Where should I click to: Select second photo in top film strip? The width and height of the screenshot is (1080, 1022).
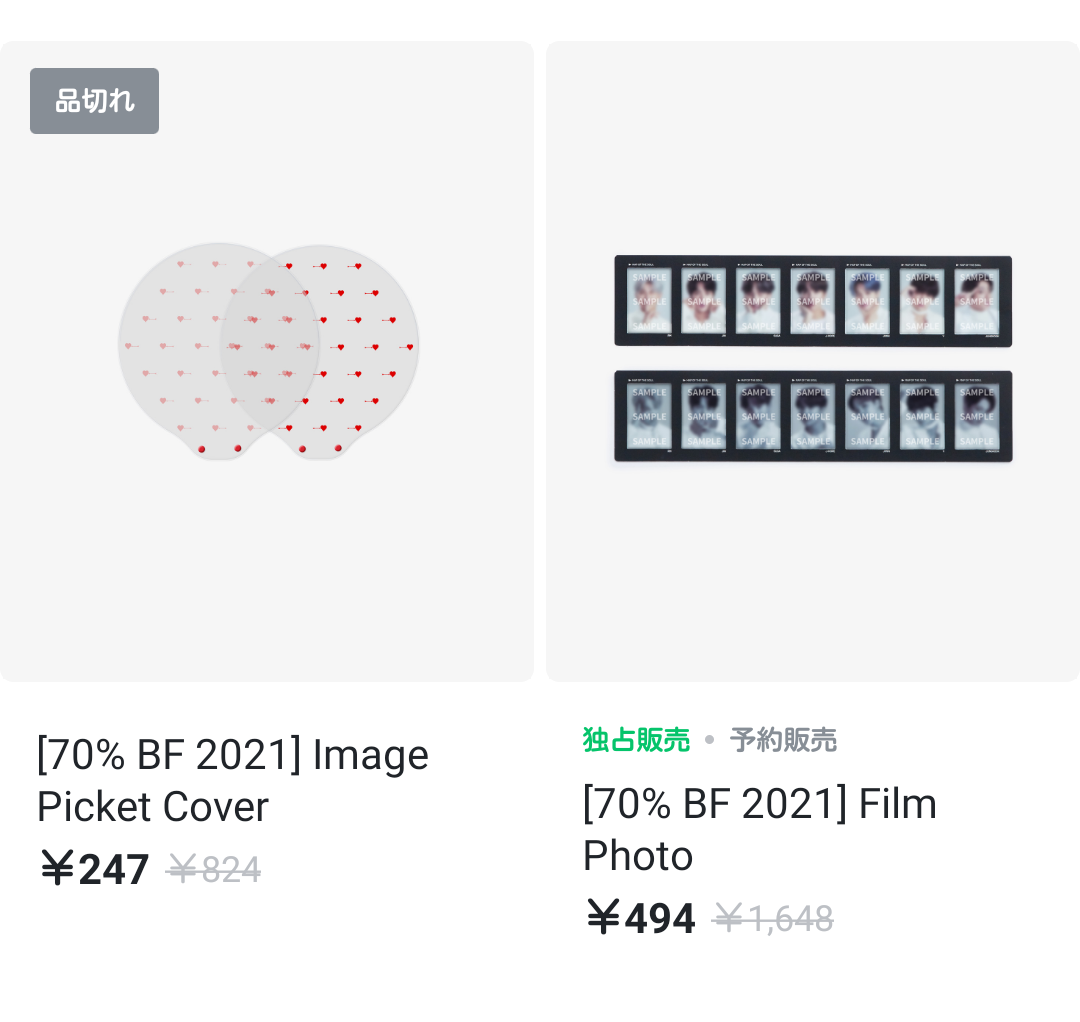tap(703, 301)
